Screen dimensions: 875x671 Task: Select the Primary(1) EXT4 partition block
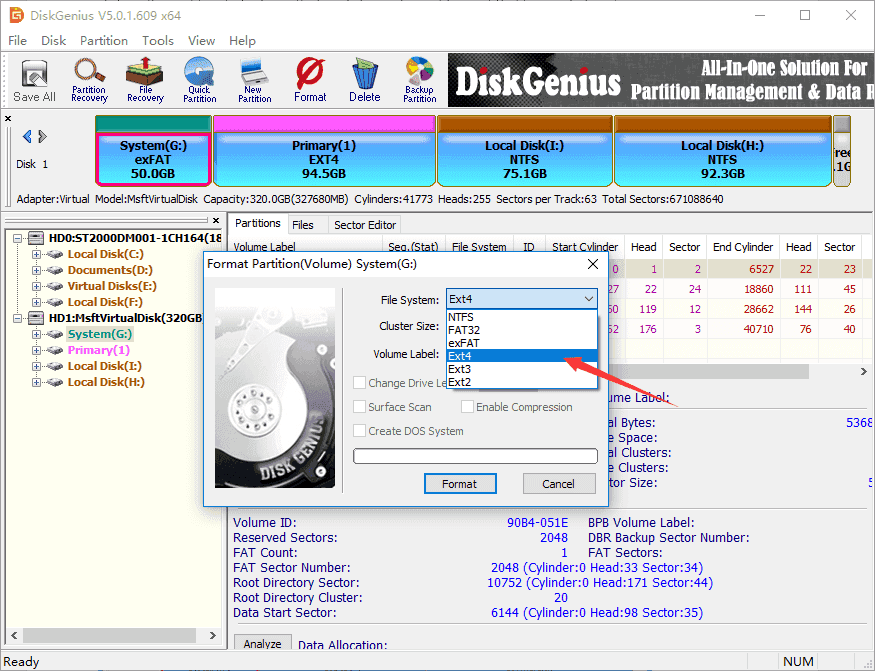[323, 152]
